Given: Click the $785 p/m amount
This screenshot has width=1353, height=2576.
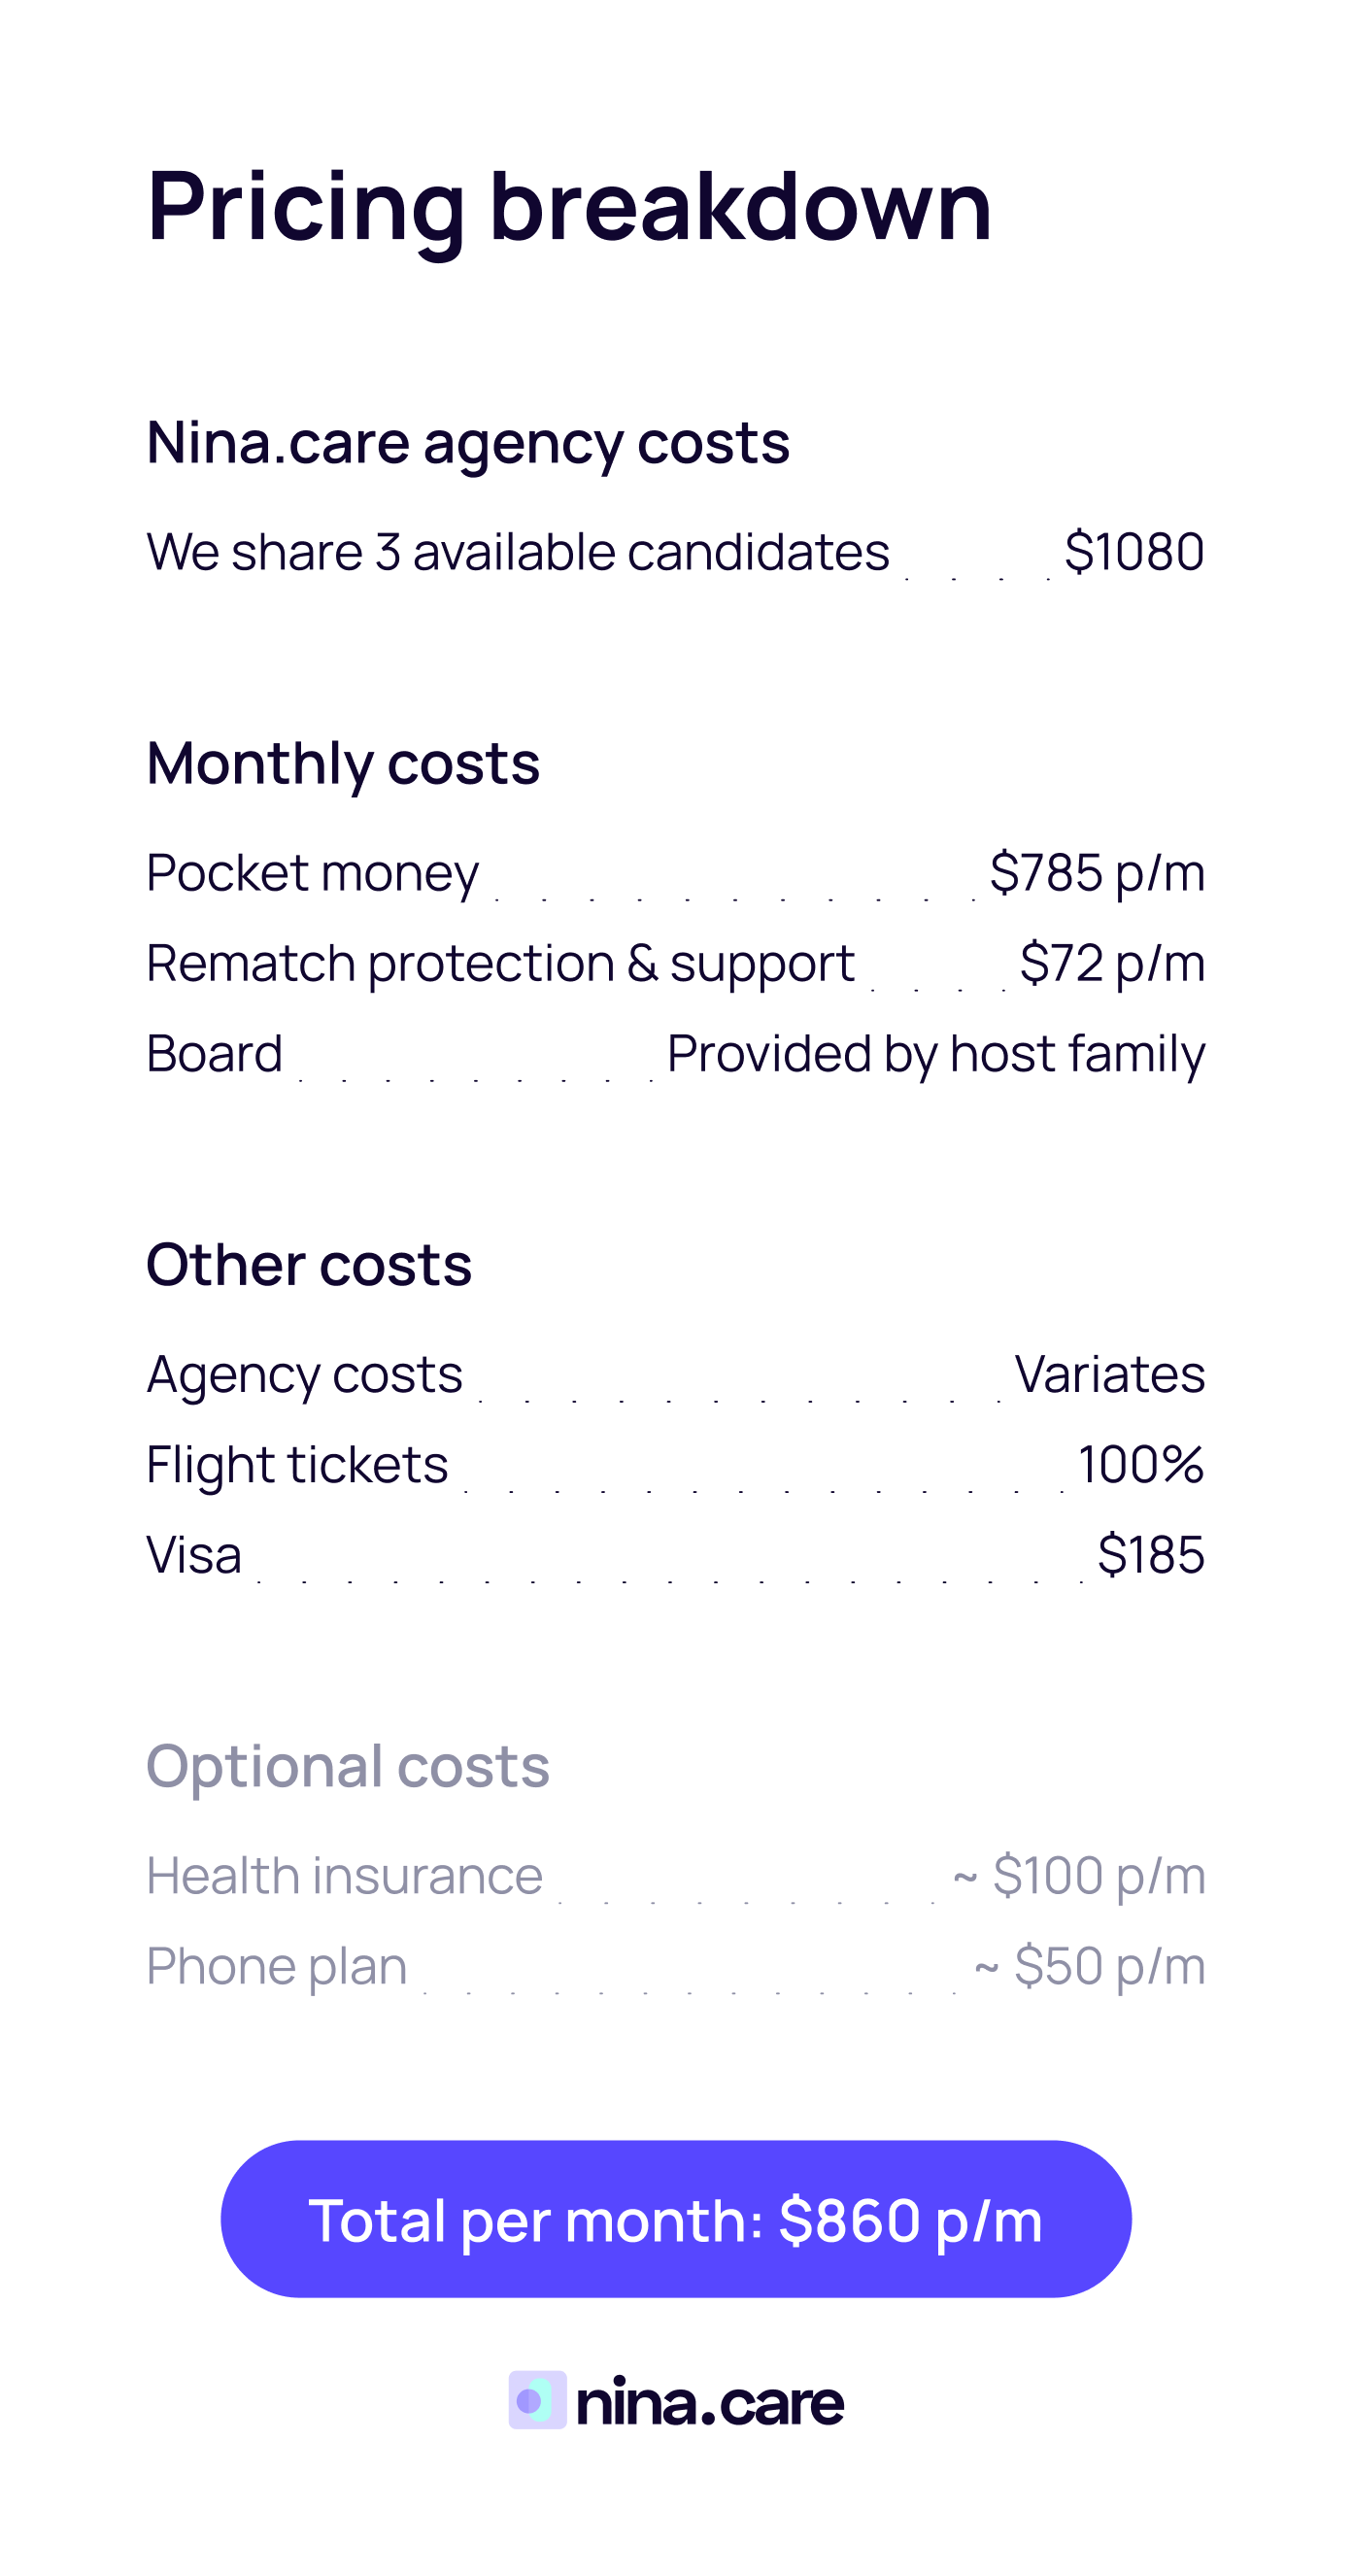Looking at the screenshot, I should 1097,873.
